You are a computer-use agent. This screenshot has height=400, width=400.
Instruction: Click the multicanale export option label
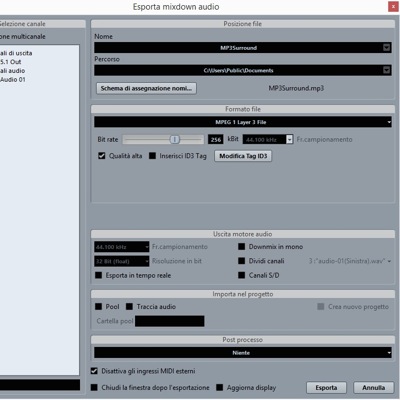(x=23, y=37)
